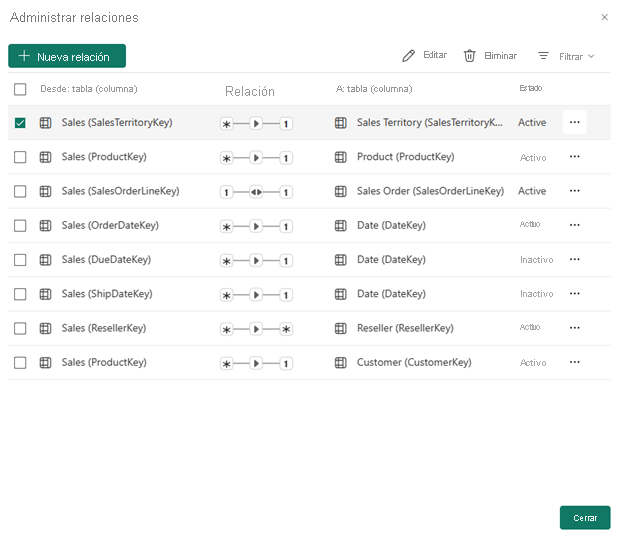Viewport: 624px width, 540px height.
Task: Click table icon beside Product (ProductKey)
Action: 341,157
